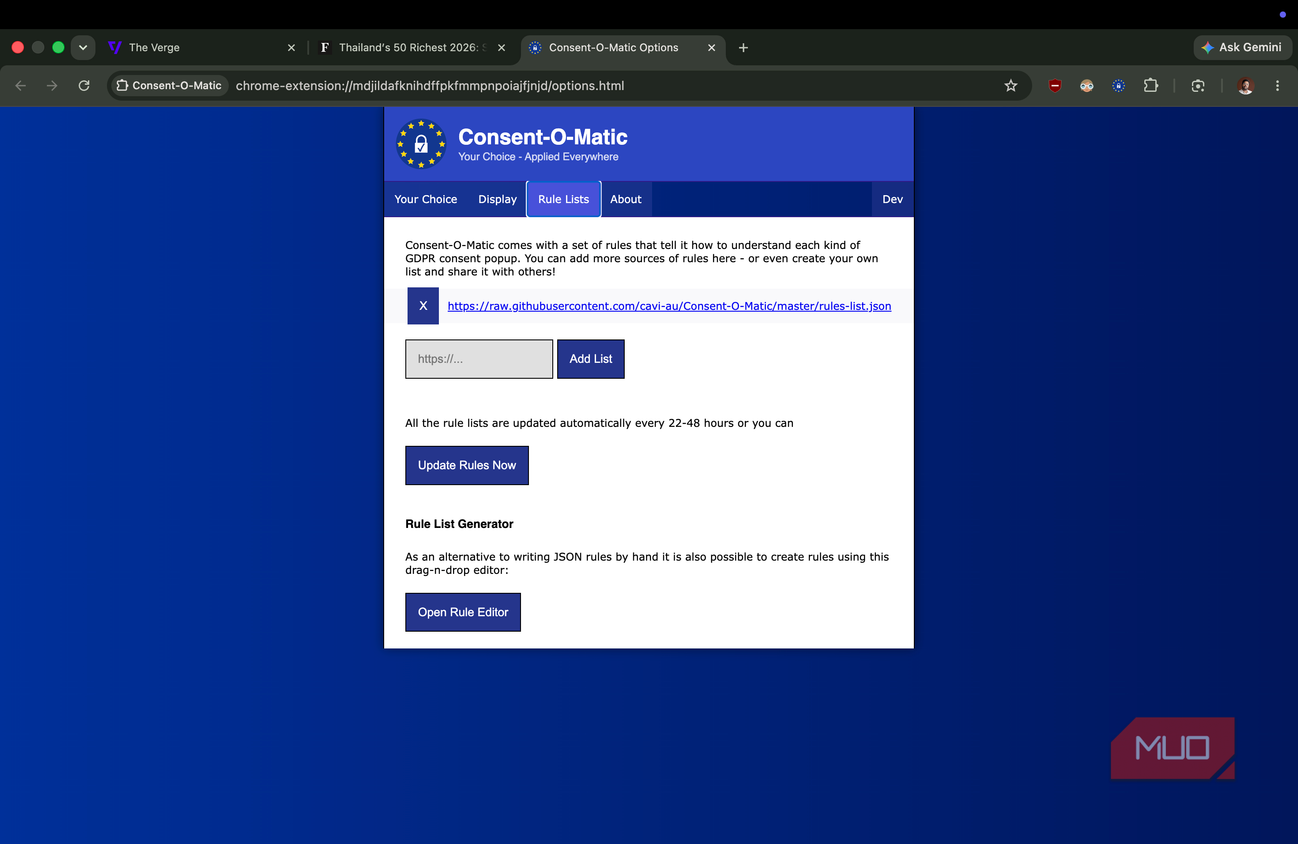
Task: Click Open Rule Editor button
Action: point(463,612)
